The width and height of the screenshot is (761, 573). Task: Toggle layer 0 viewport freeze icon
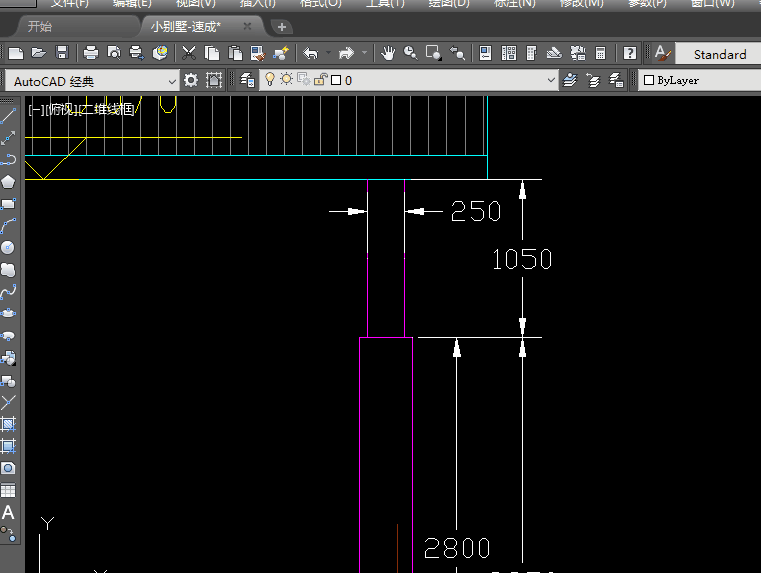click(x=304, y=80)
